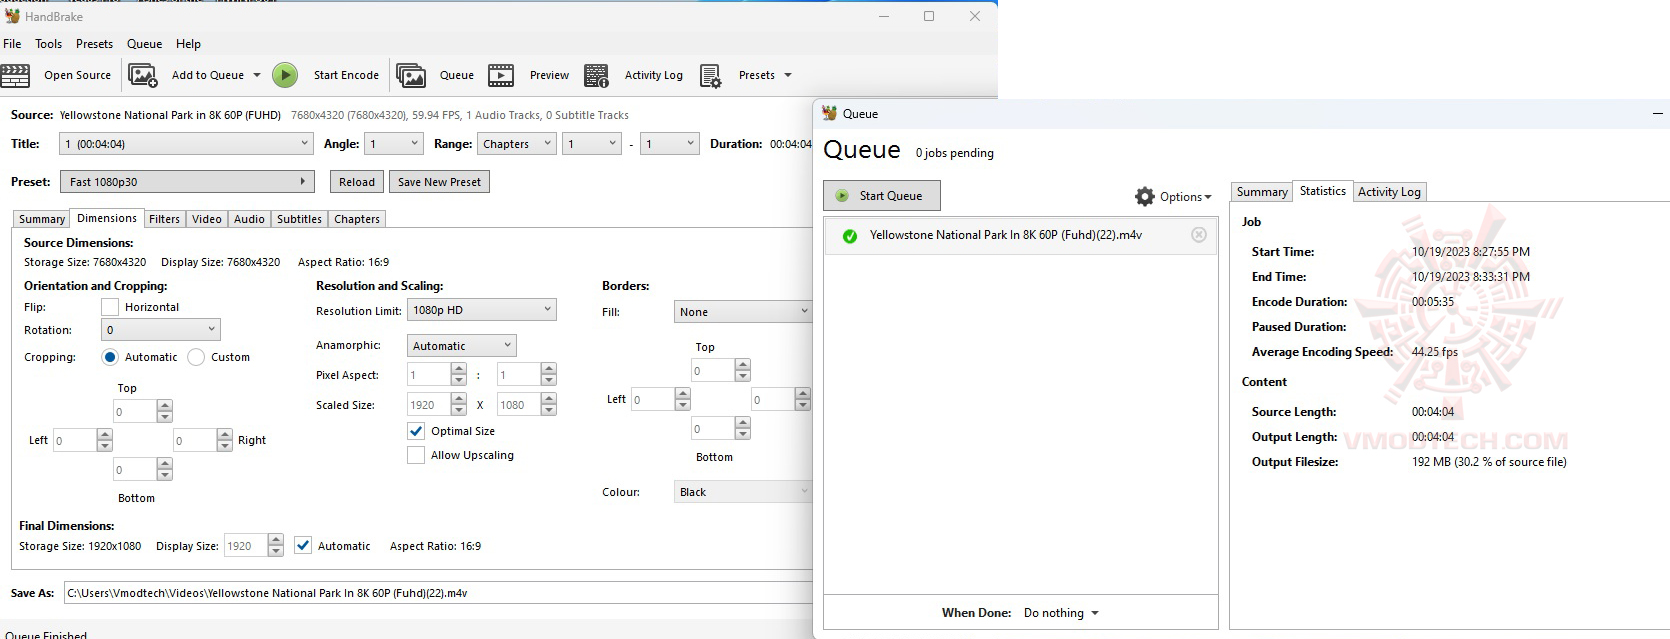Remove the Yellowstone job with the X icon
This screenshot has width=1670, height=639.
click(x=1199, y=235)
